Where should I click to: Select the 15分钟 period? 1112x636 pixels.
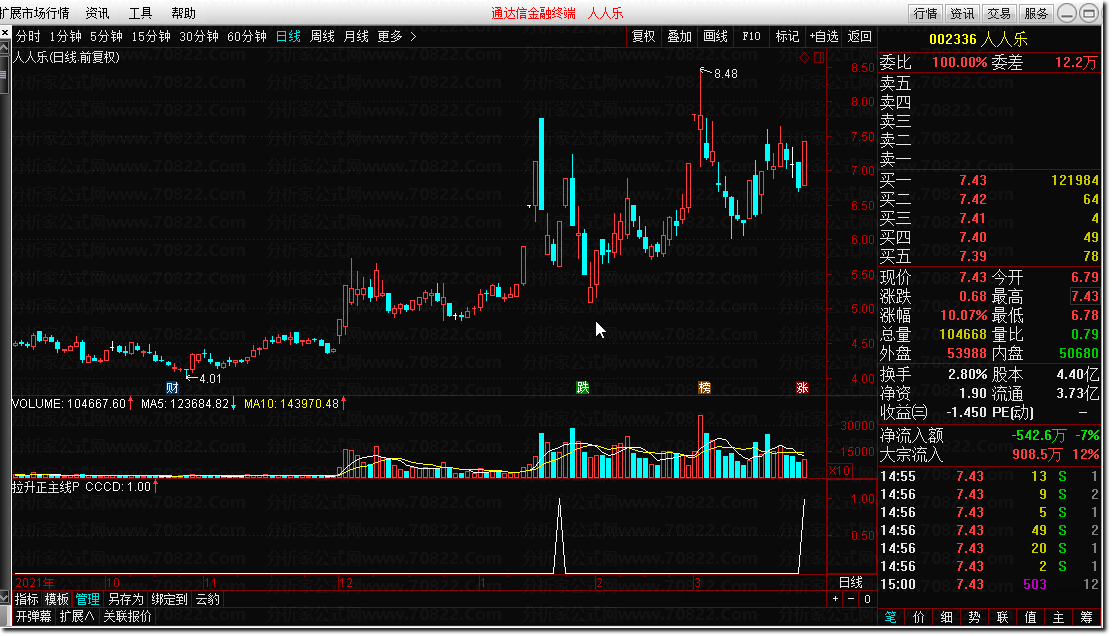pos(151,36)
